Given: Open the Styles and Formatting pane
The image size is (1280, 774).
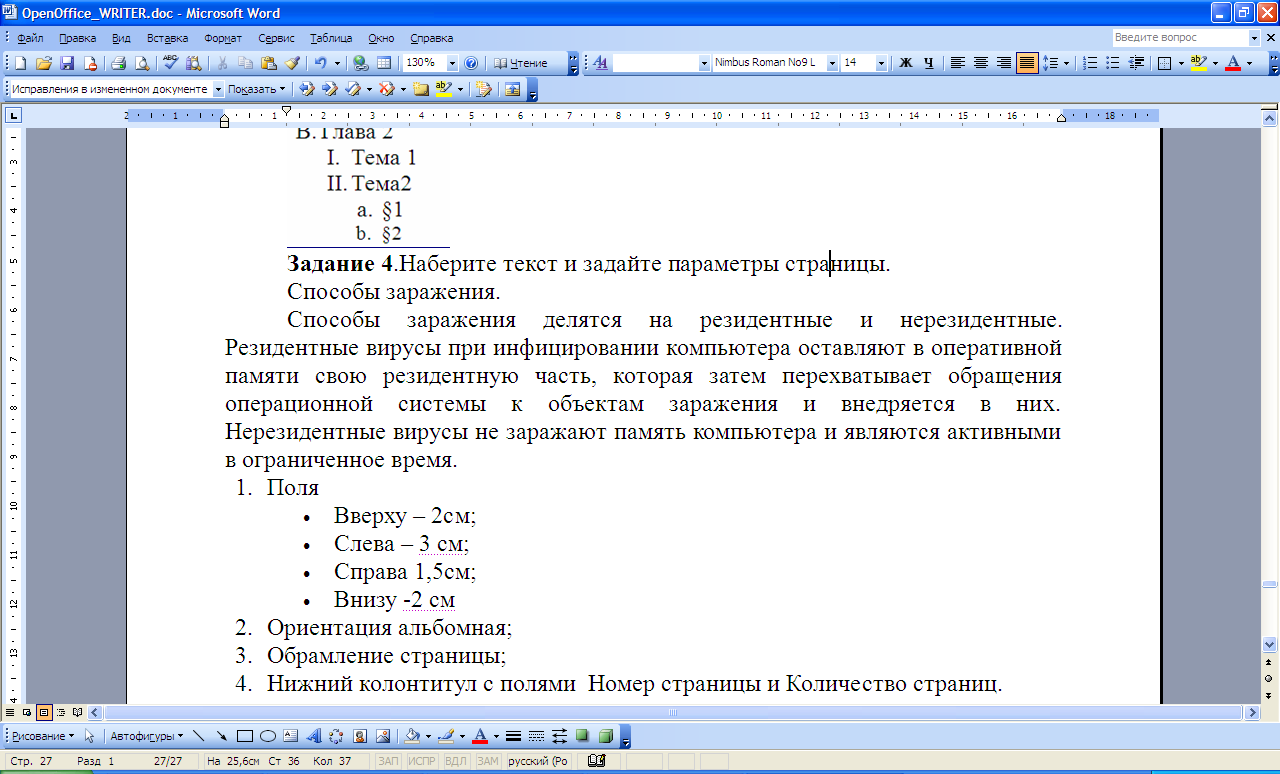Looking at the screenshot, I should 600,63.
